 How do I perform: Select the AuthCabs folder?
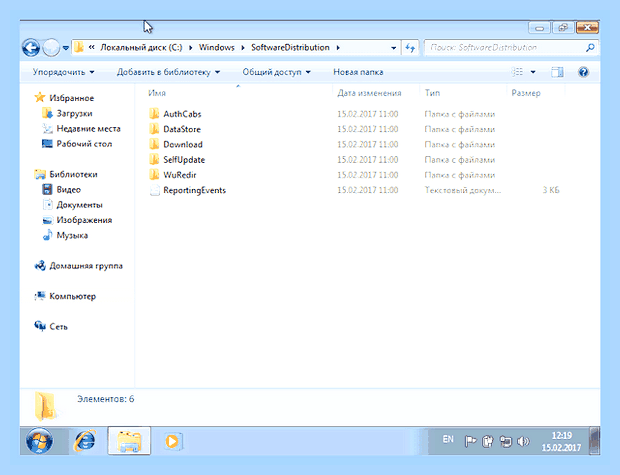[x=182, y=114]
